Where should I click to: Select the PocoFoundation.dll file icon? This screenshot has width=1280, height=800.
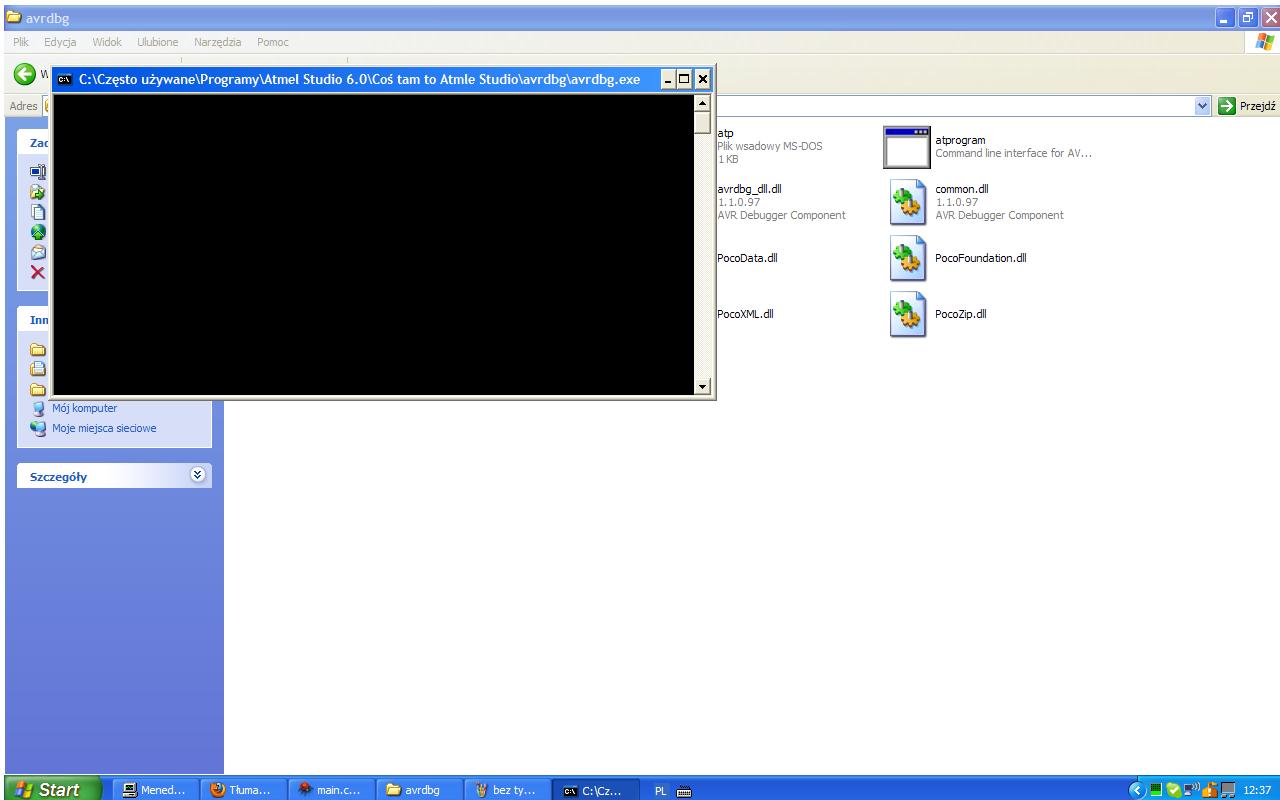pos(907,258)
